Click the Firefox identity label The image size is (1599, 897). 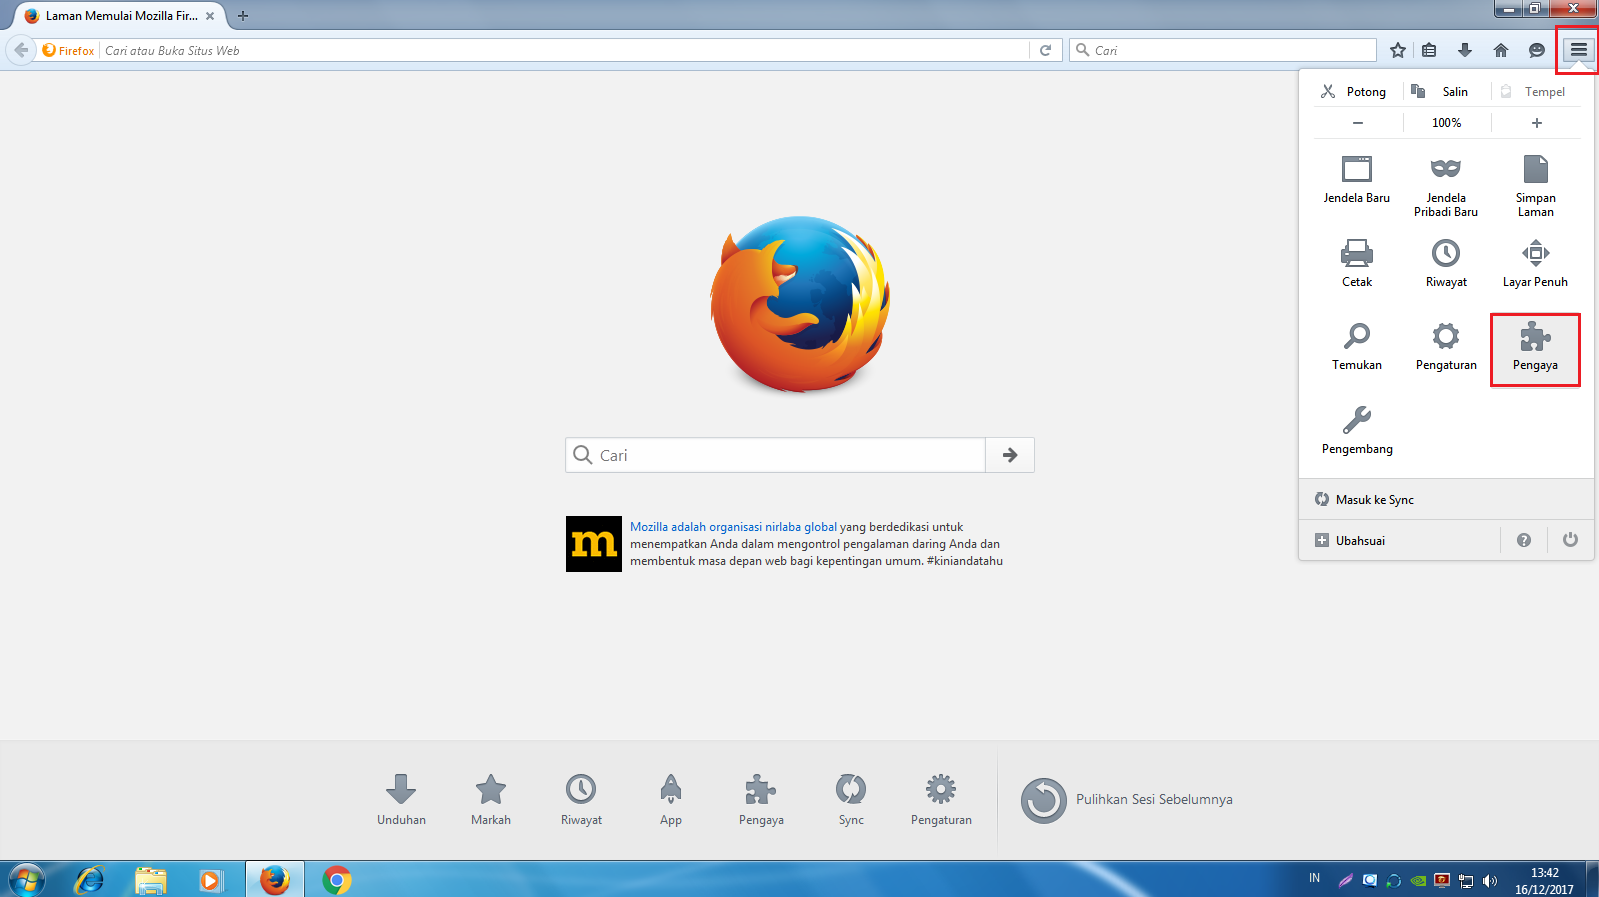(68, 50)
